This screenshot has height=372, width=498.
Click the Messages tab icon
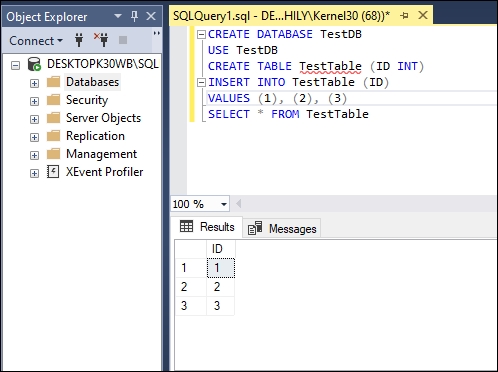[x=255, y=228]
